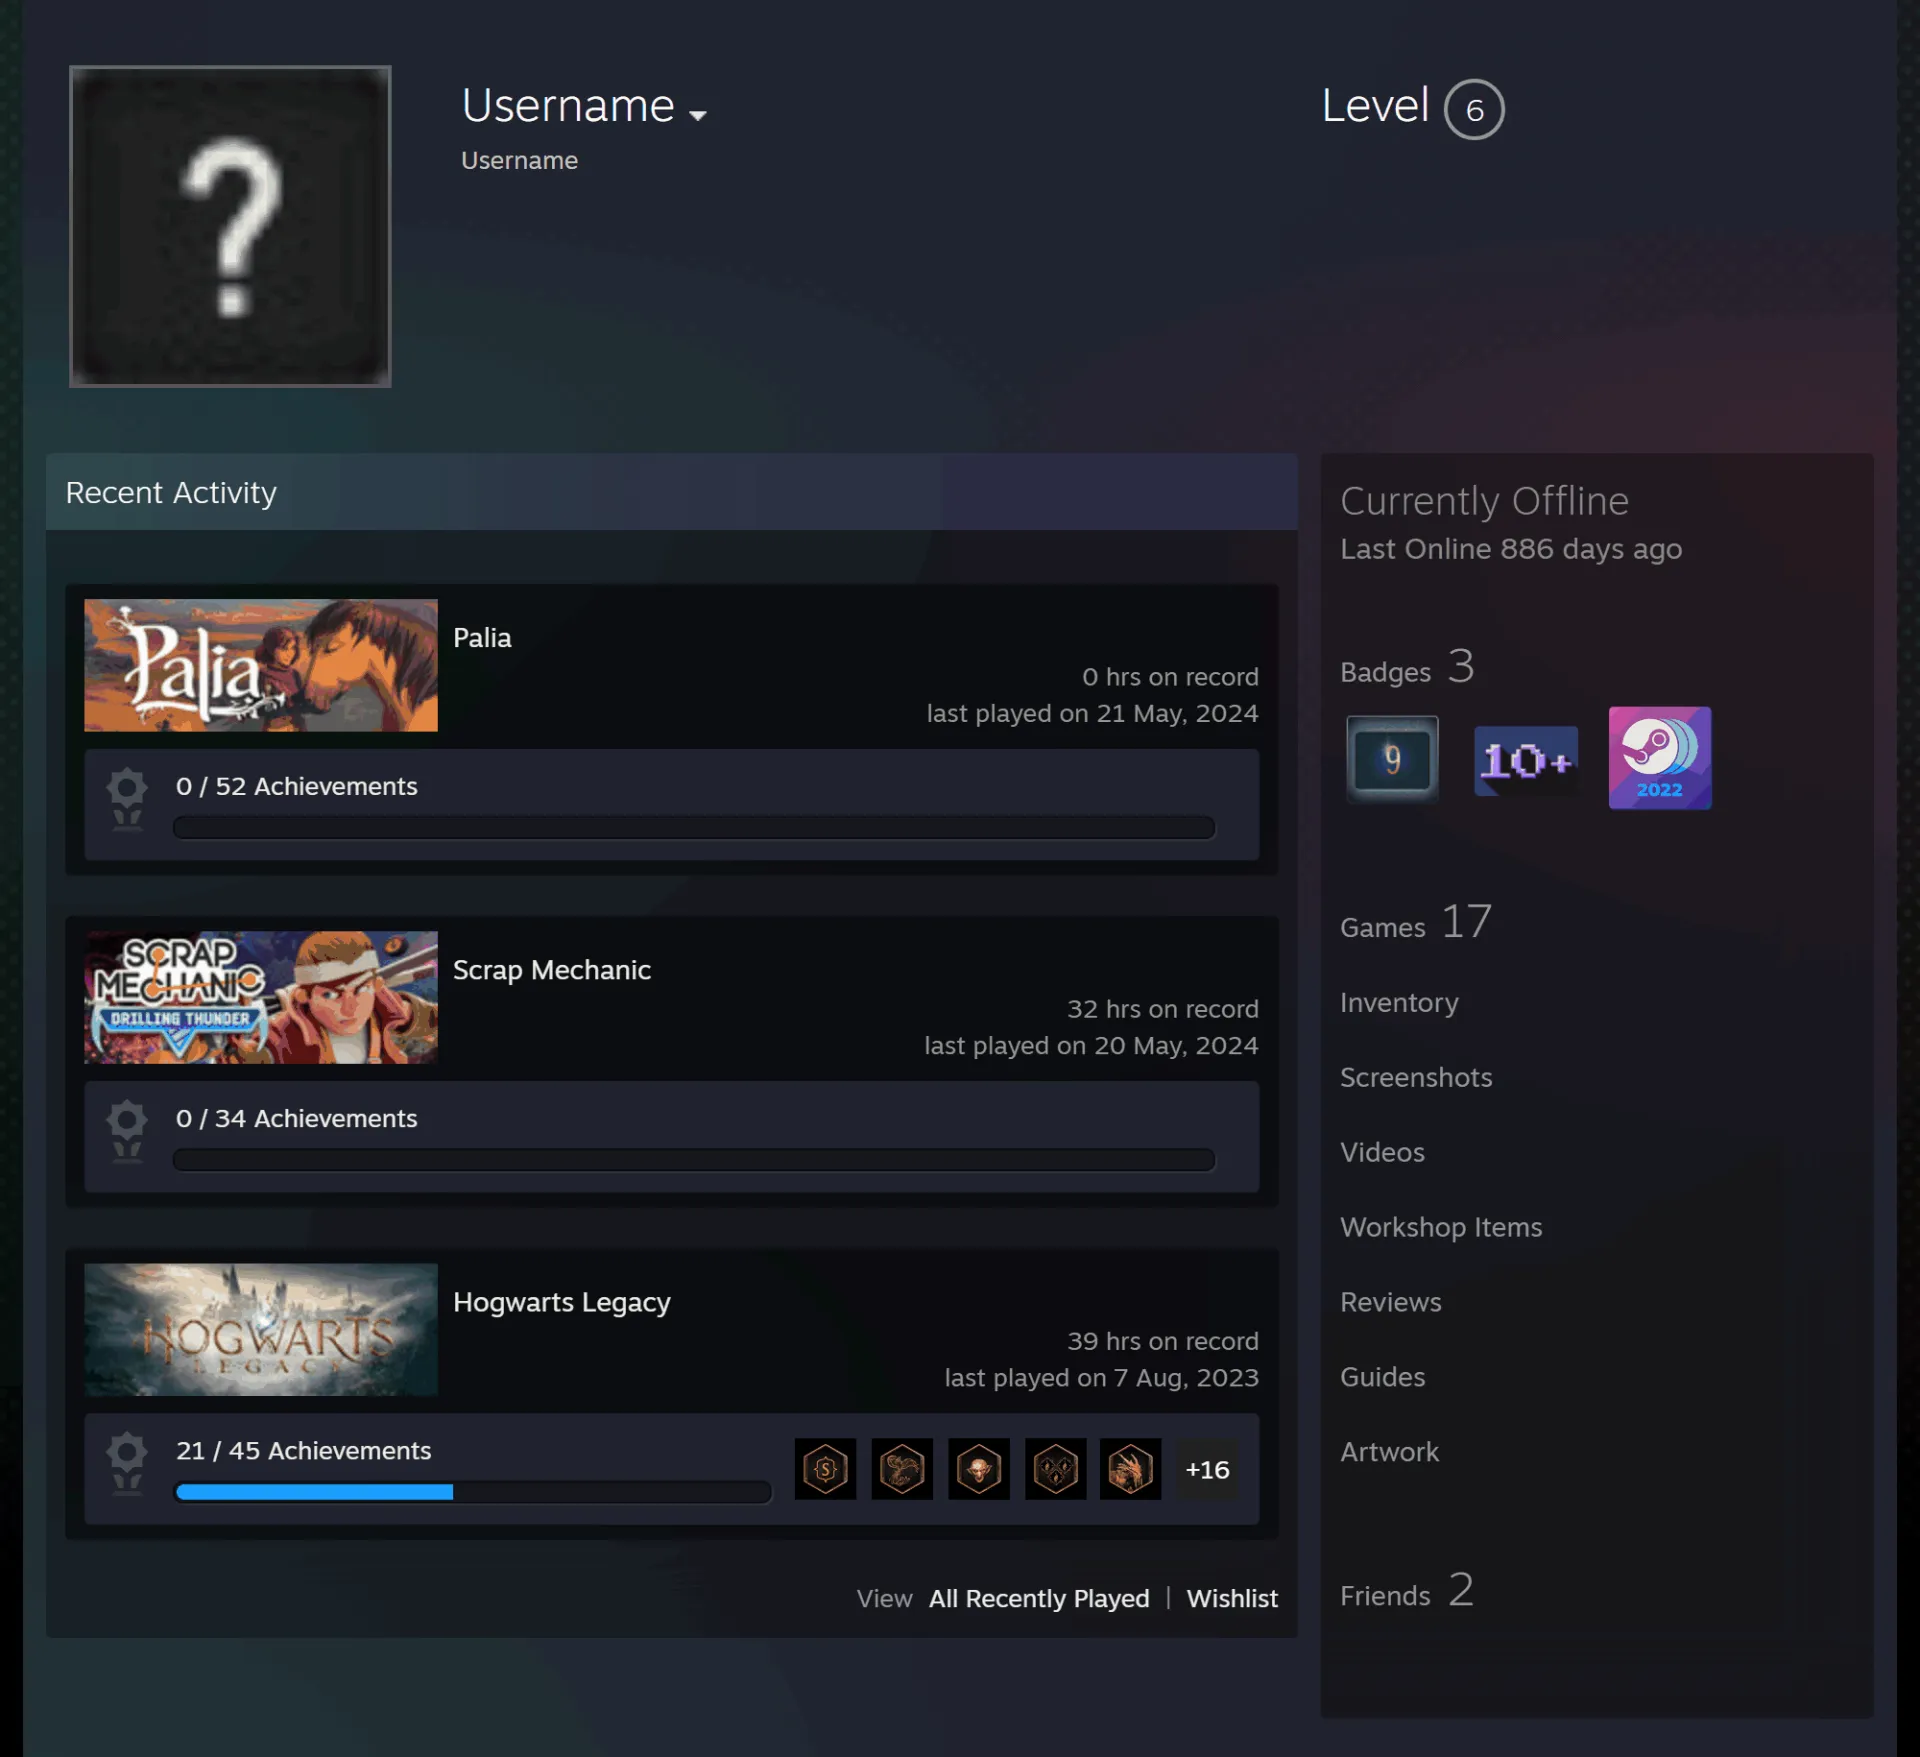Open the Steam 2022 replay badge

1660,758
